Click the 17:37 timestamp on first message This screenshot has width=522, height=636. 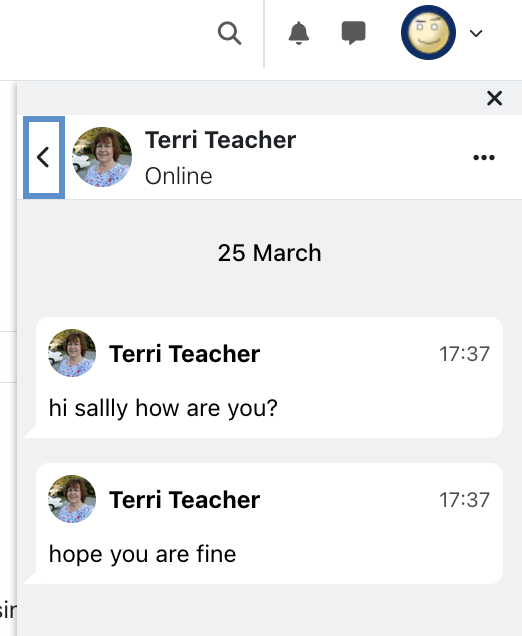pyautogui.click(x=464, y=354)
